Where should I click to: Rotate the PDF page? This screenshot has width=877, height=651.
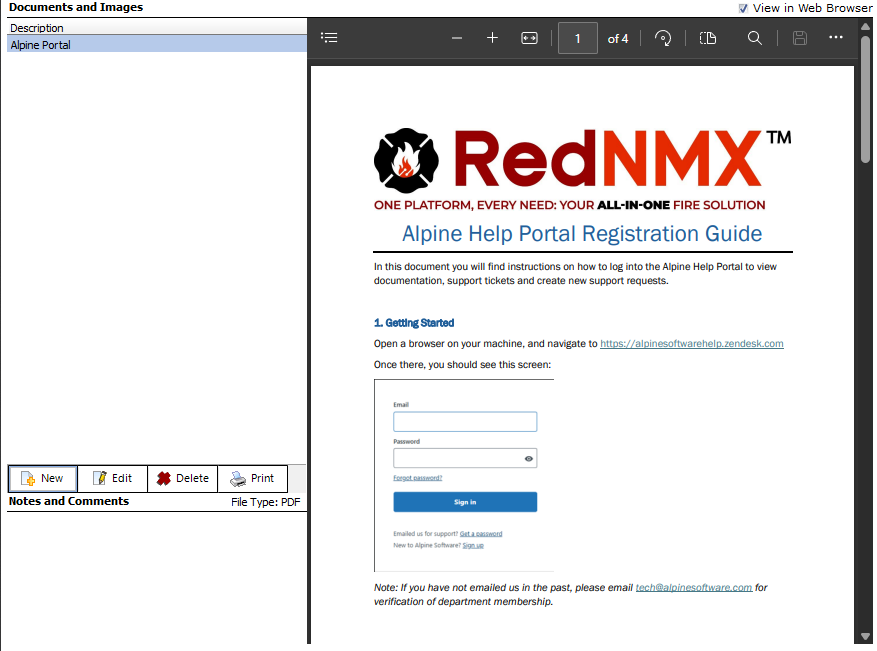click(x=663, y=38)
